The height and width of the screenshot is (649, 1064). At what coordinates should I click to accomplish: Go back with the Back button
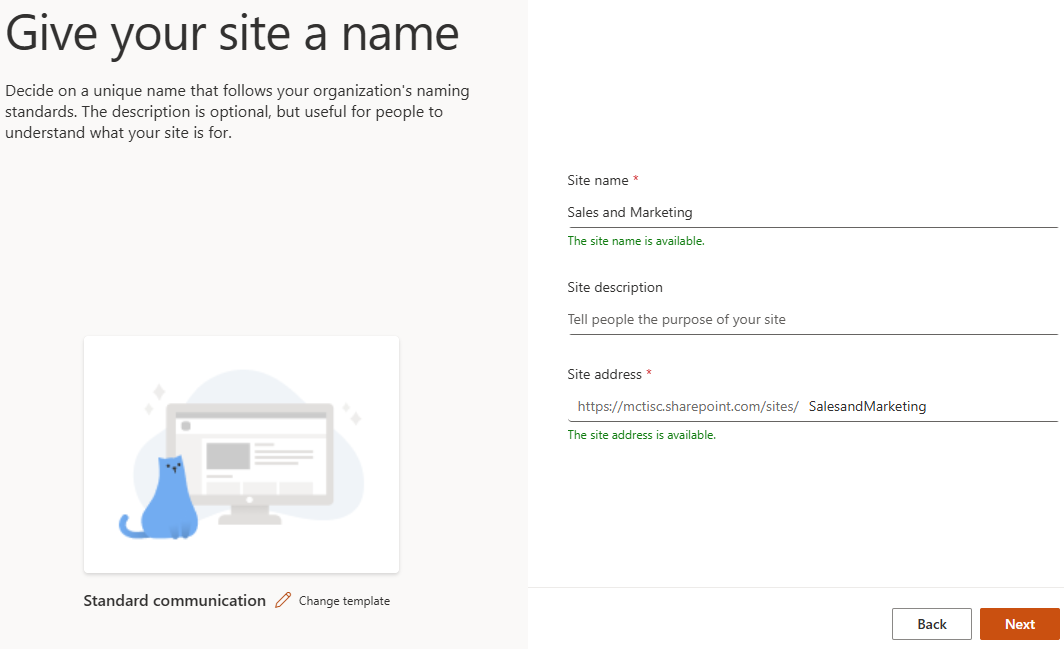coord(932,624)
